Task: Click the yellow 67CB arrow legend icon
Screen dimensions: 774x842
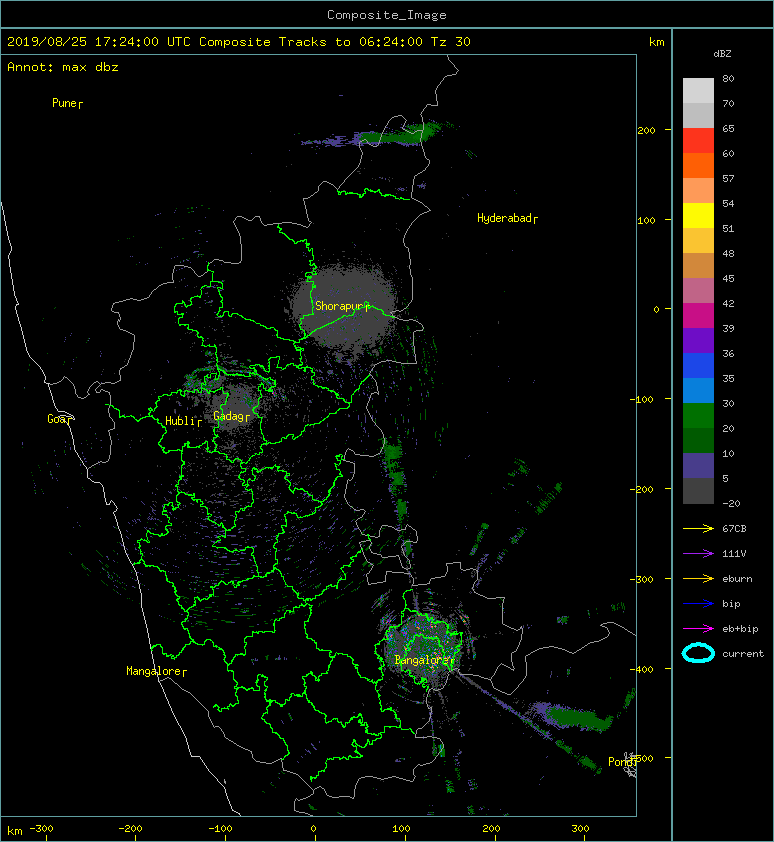Action: click(698, 528)
